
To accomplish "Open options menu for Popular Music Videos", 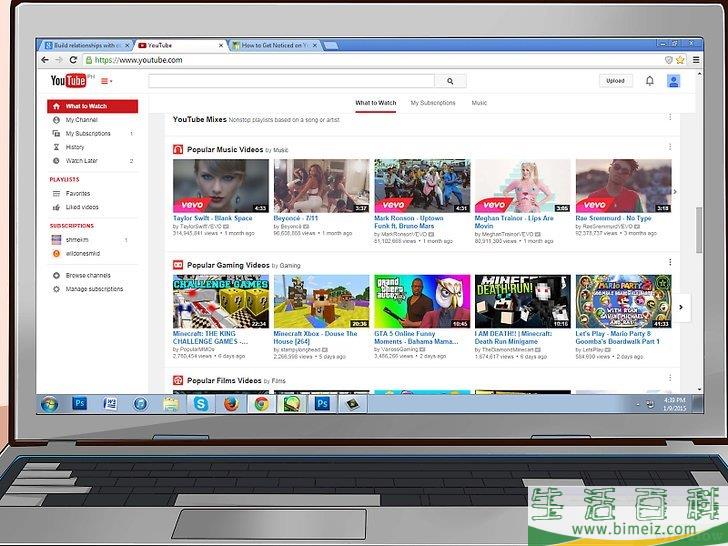I will coord(670,147).
